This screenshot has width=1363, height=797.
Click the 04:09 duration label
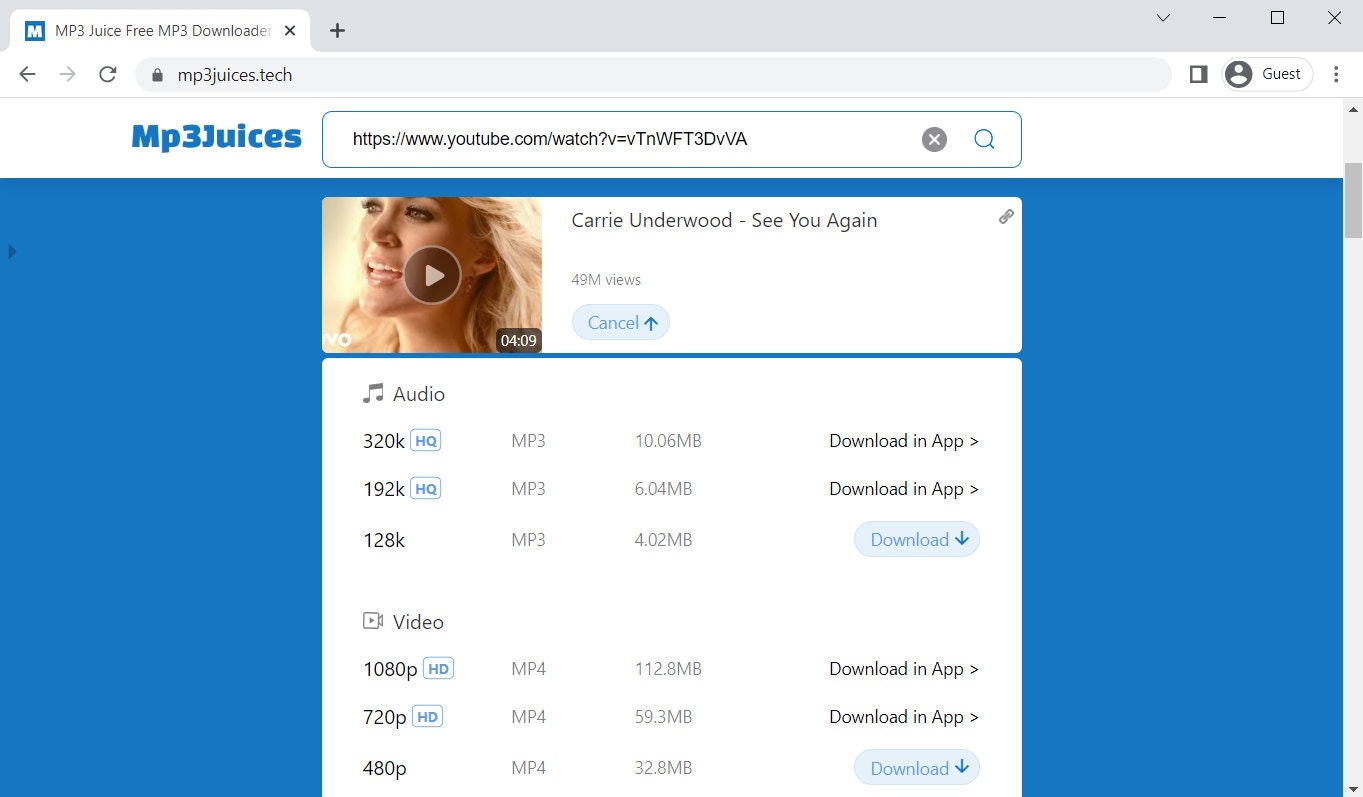tap(519, 340)
